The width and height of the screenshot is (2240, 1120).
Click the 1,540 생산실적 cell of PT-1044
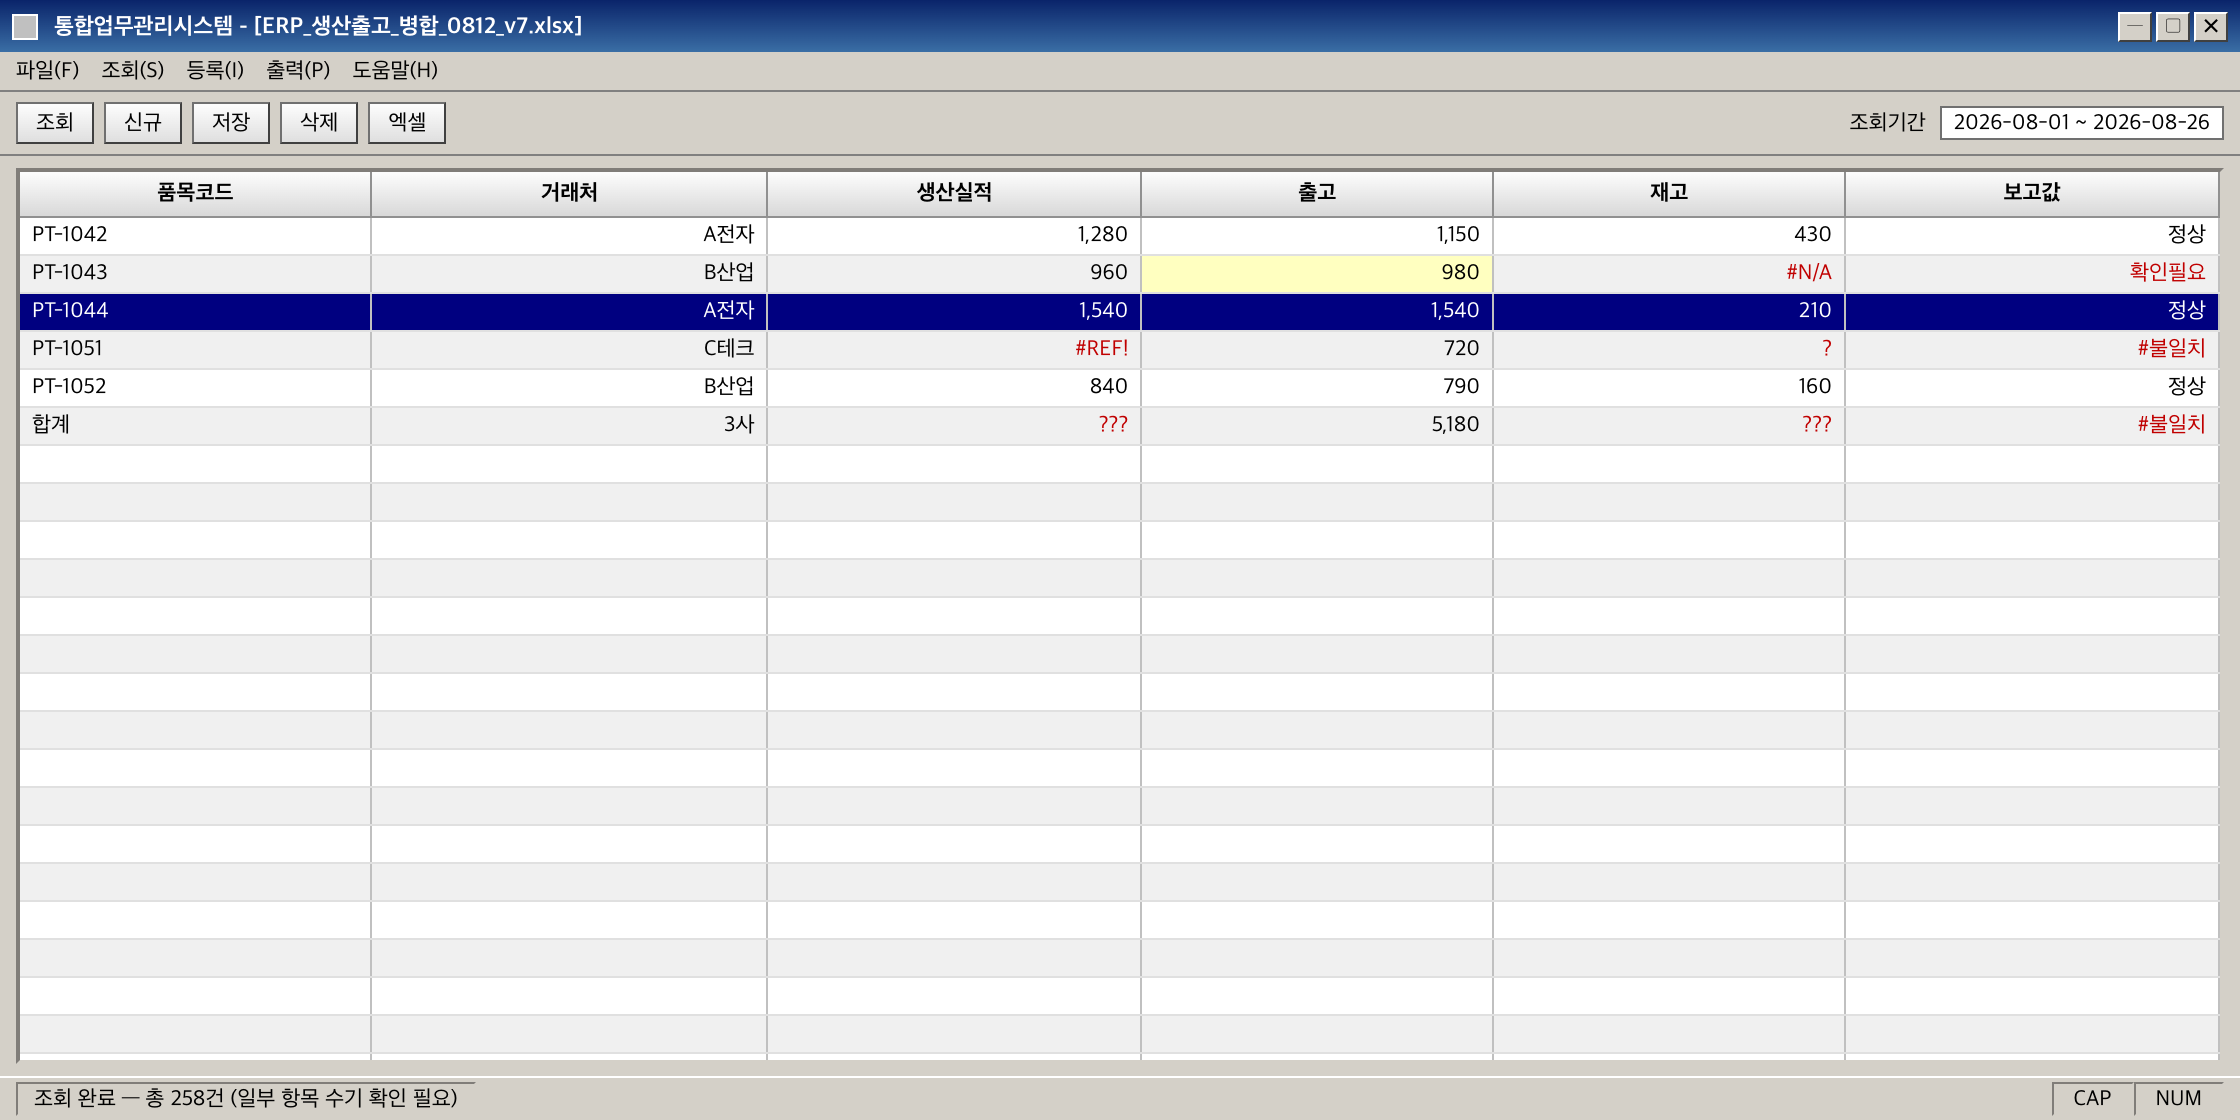[954, 311]
